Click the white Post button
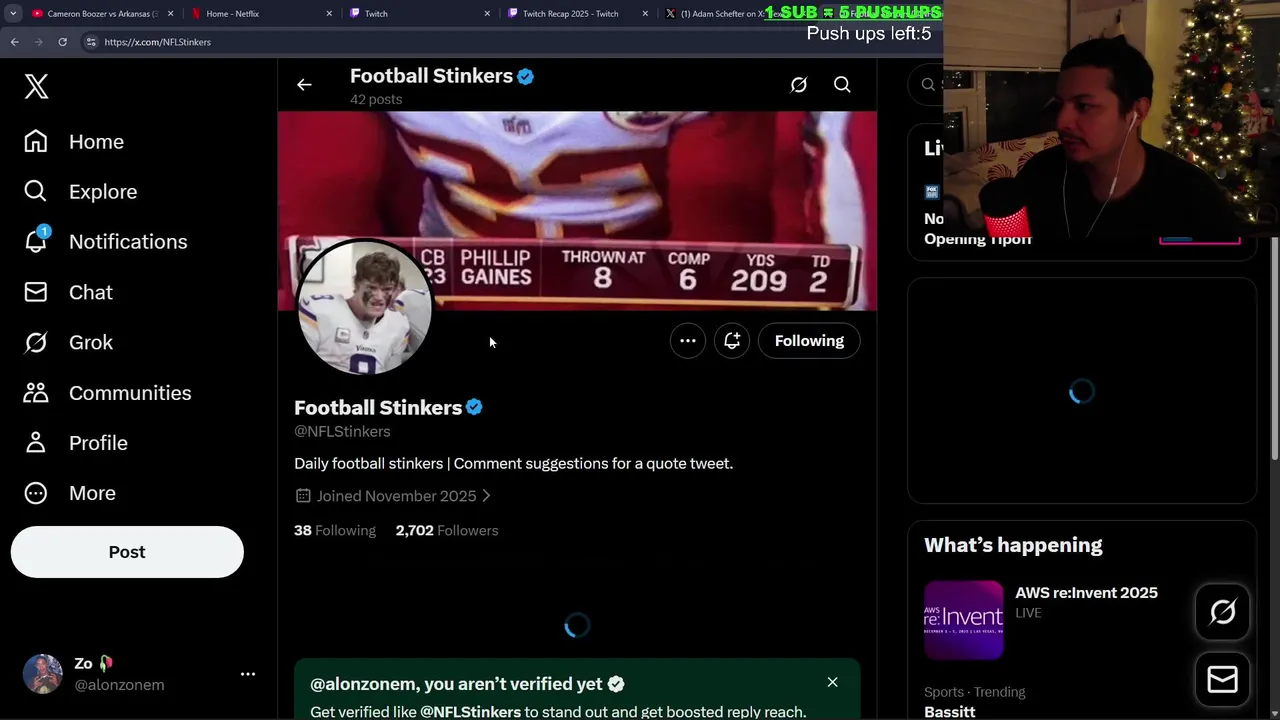This screenshot has width=1280, height=720. [x=127, y=552]
